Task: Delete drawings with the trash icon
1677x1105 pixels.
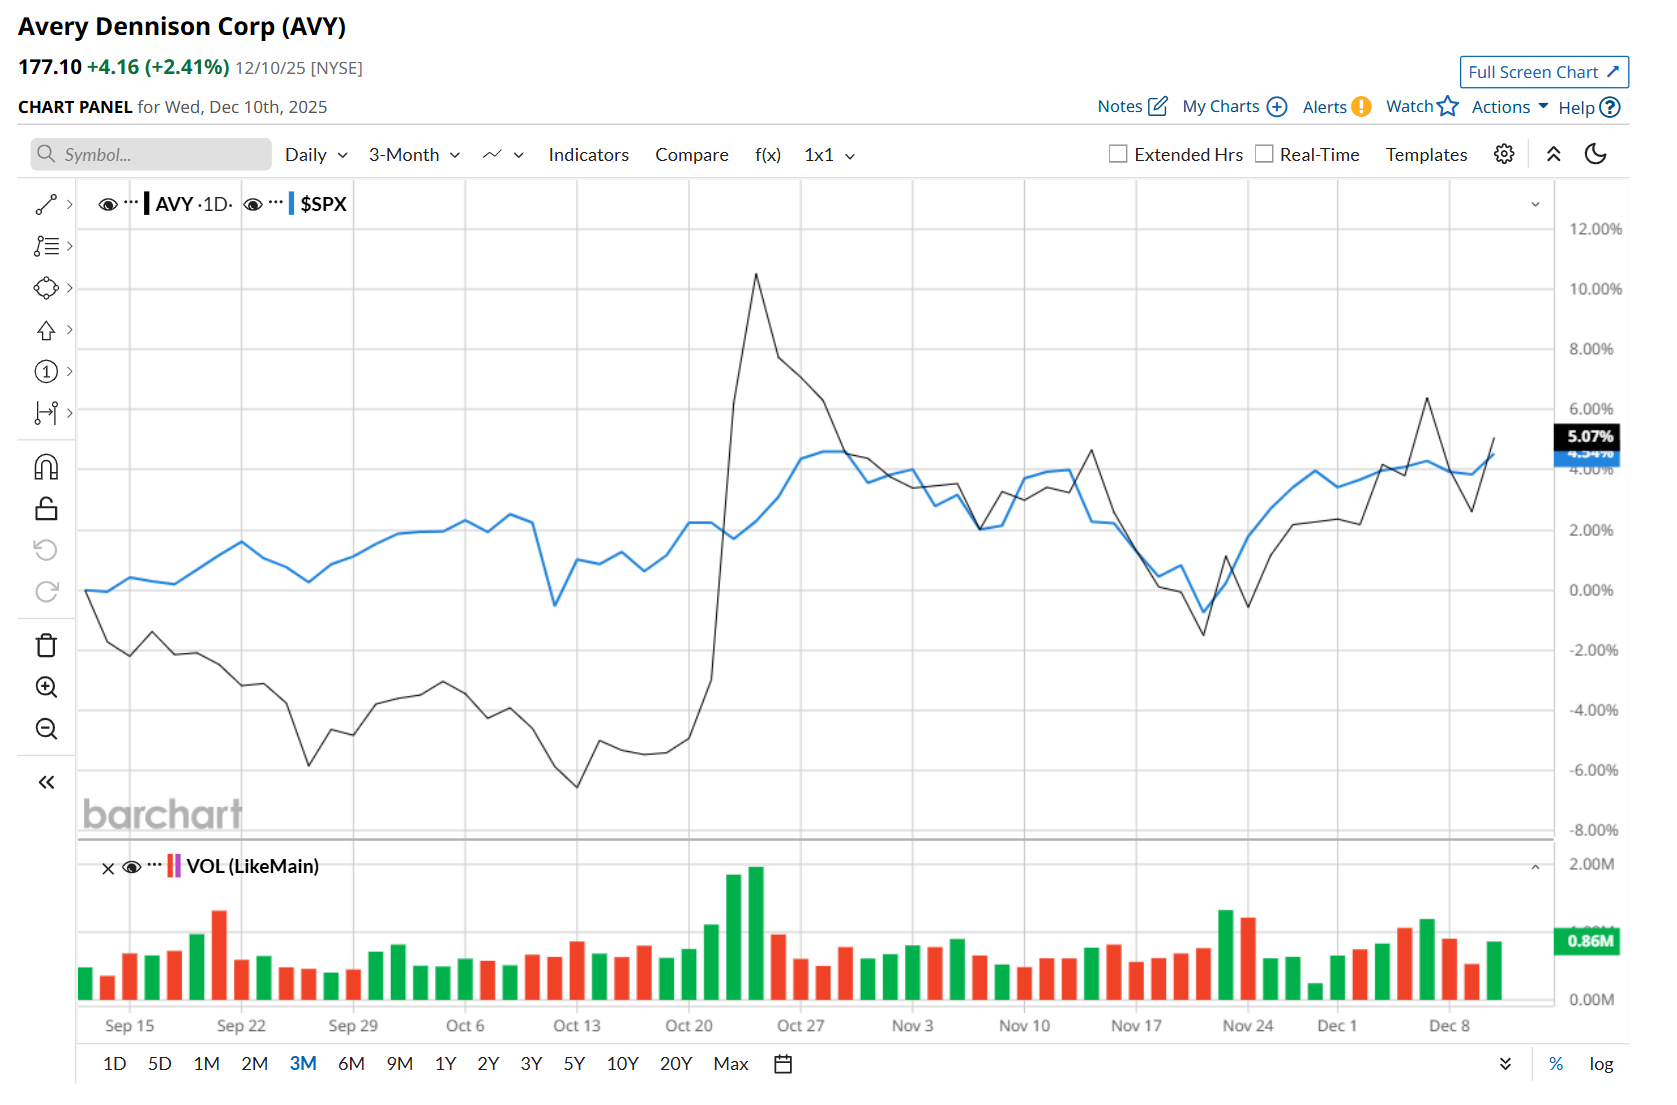Action: [46, 645]
